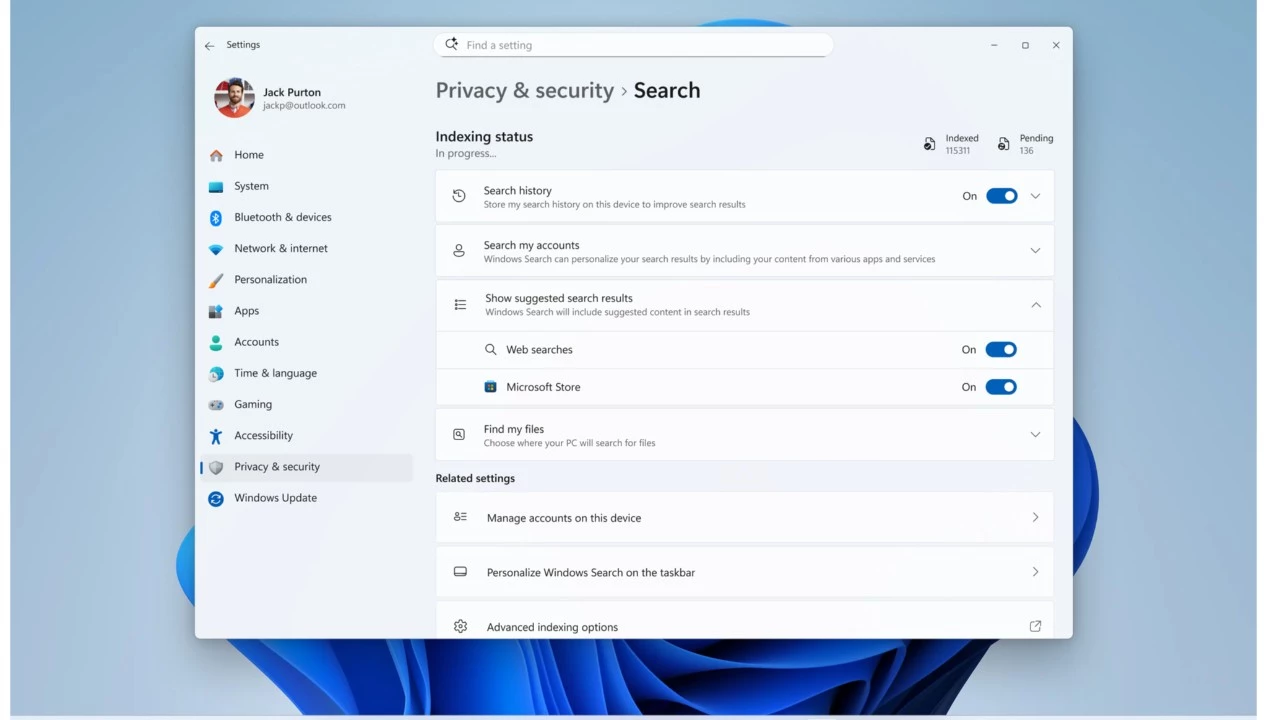This screenshot has width=1280, height=720.
Task: Click the Search my accounts person icon
Action: tap(459, 251)
